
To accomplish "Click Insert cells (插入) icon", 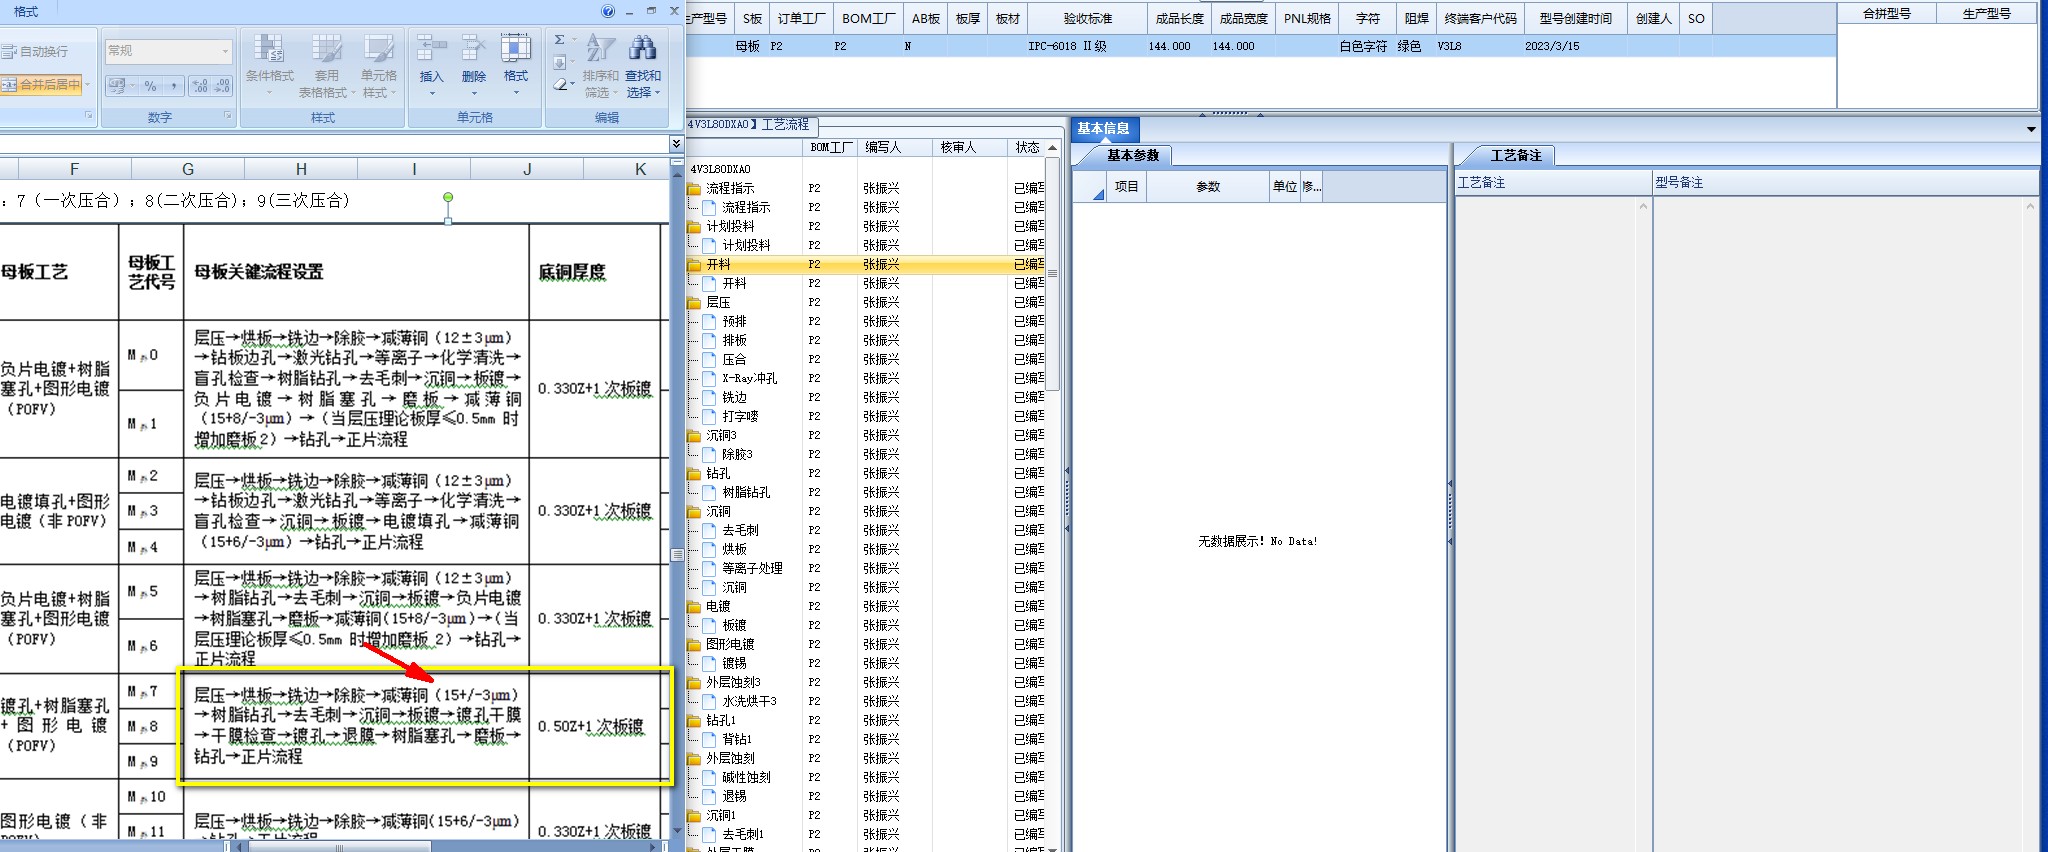I will [x=431, y=66].
